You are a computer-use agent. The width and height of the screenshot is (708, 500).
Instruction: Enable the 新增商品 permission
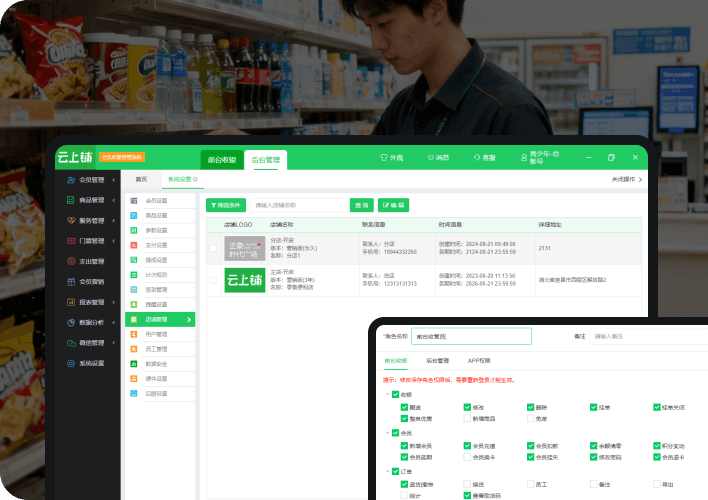pos(467,419)
